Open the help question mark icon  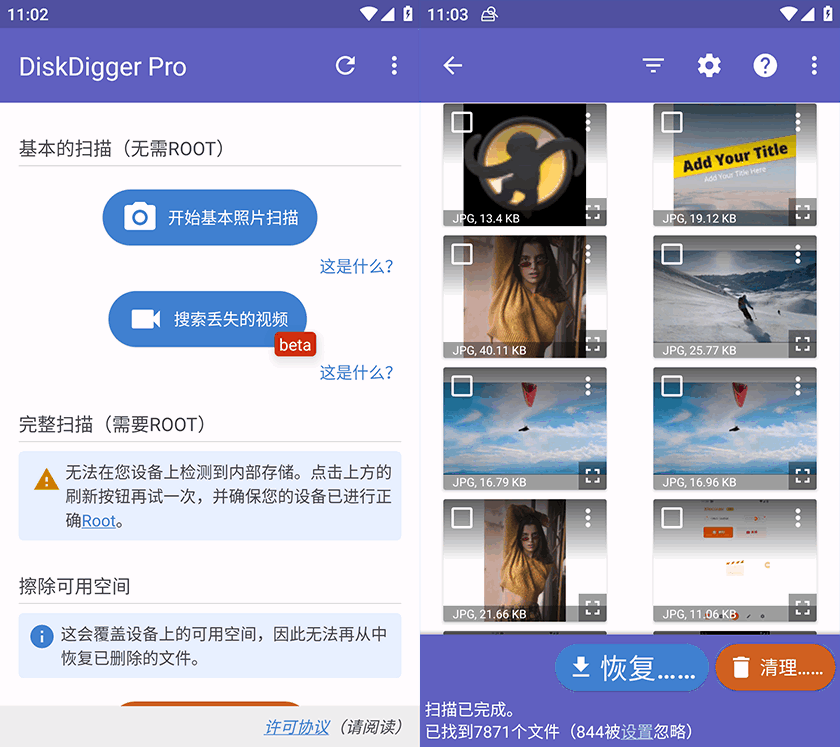coord(765,66)
